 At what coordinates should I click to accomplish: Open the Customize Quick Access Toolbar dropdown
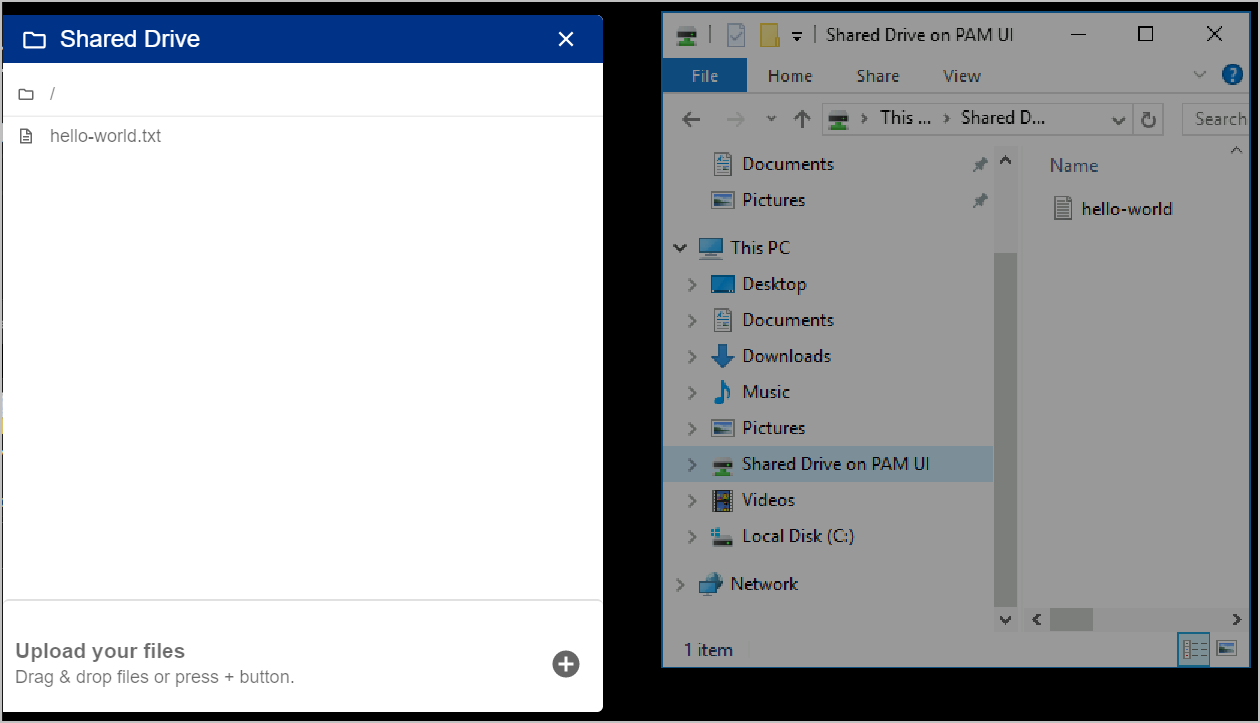coord(796,34)
